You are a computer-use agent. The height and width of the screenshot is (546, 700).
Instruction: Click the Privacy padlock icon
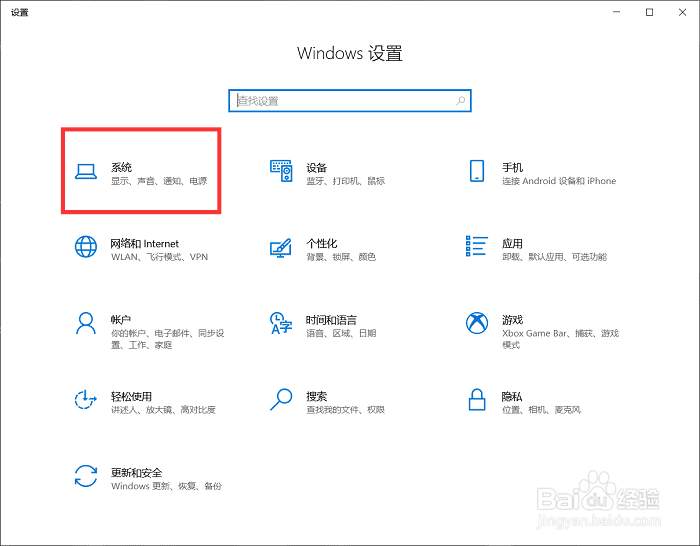tap(477, 399)
